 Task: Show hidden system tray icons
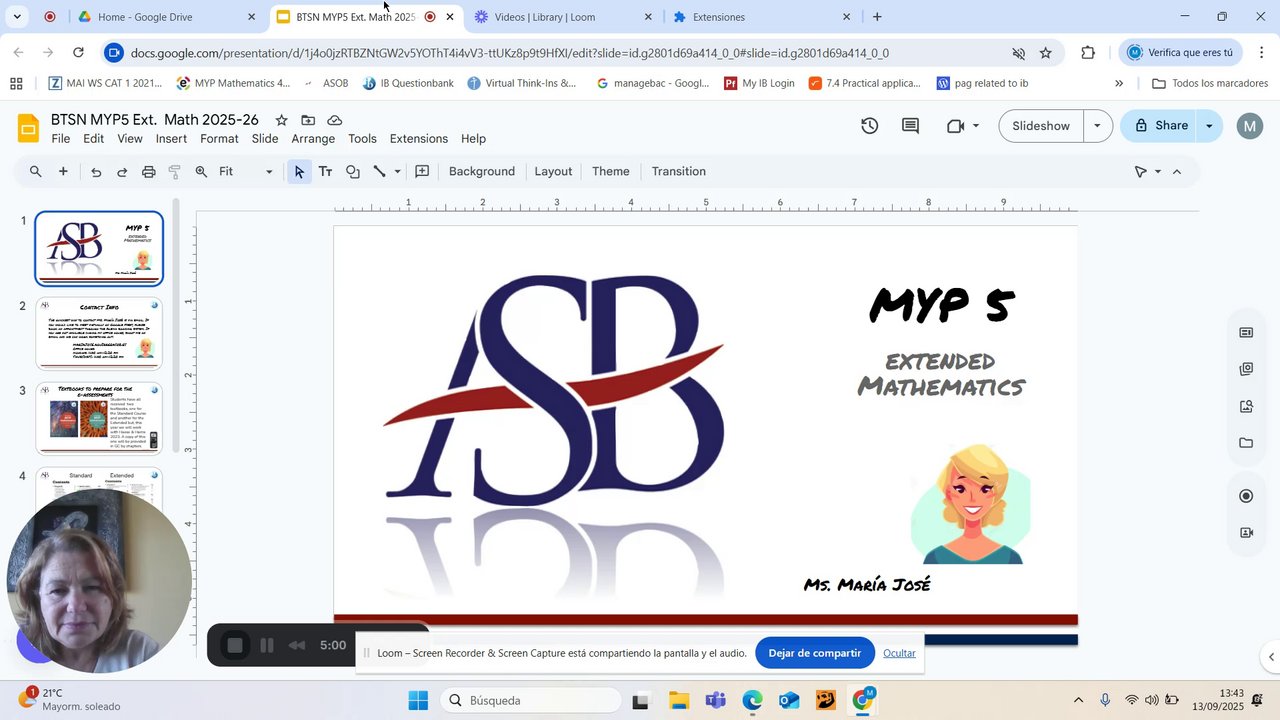coord(1078,700)
